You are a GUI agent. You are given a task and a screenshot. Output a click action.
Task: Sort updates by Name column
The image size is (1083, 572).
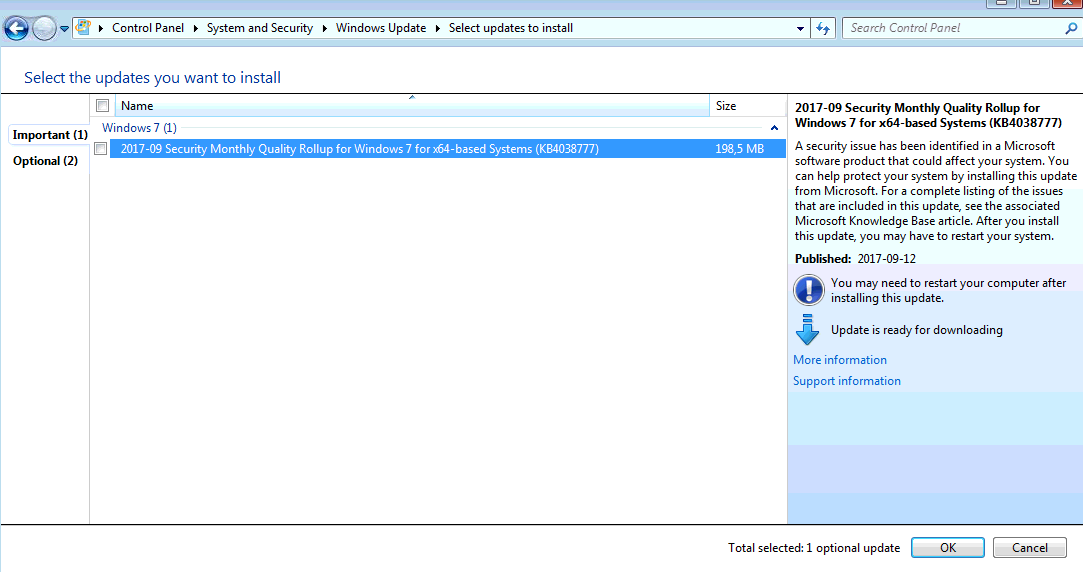(x=412, y=106)
